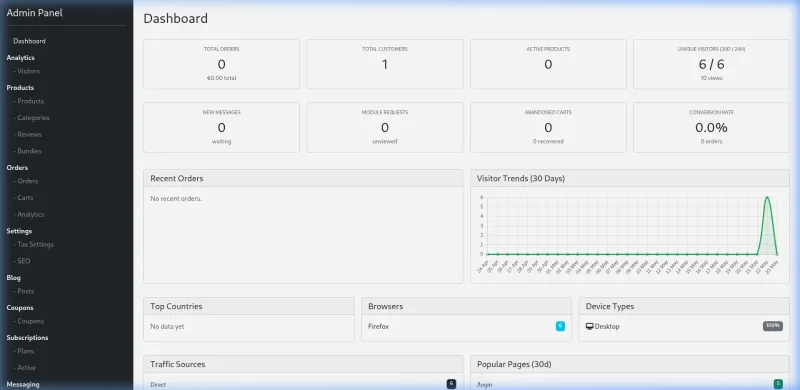Click the visitor chart peak point
800x390 pixels.
pyautogui.click(x=767, y=197)
